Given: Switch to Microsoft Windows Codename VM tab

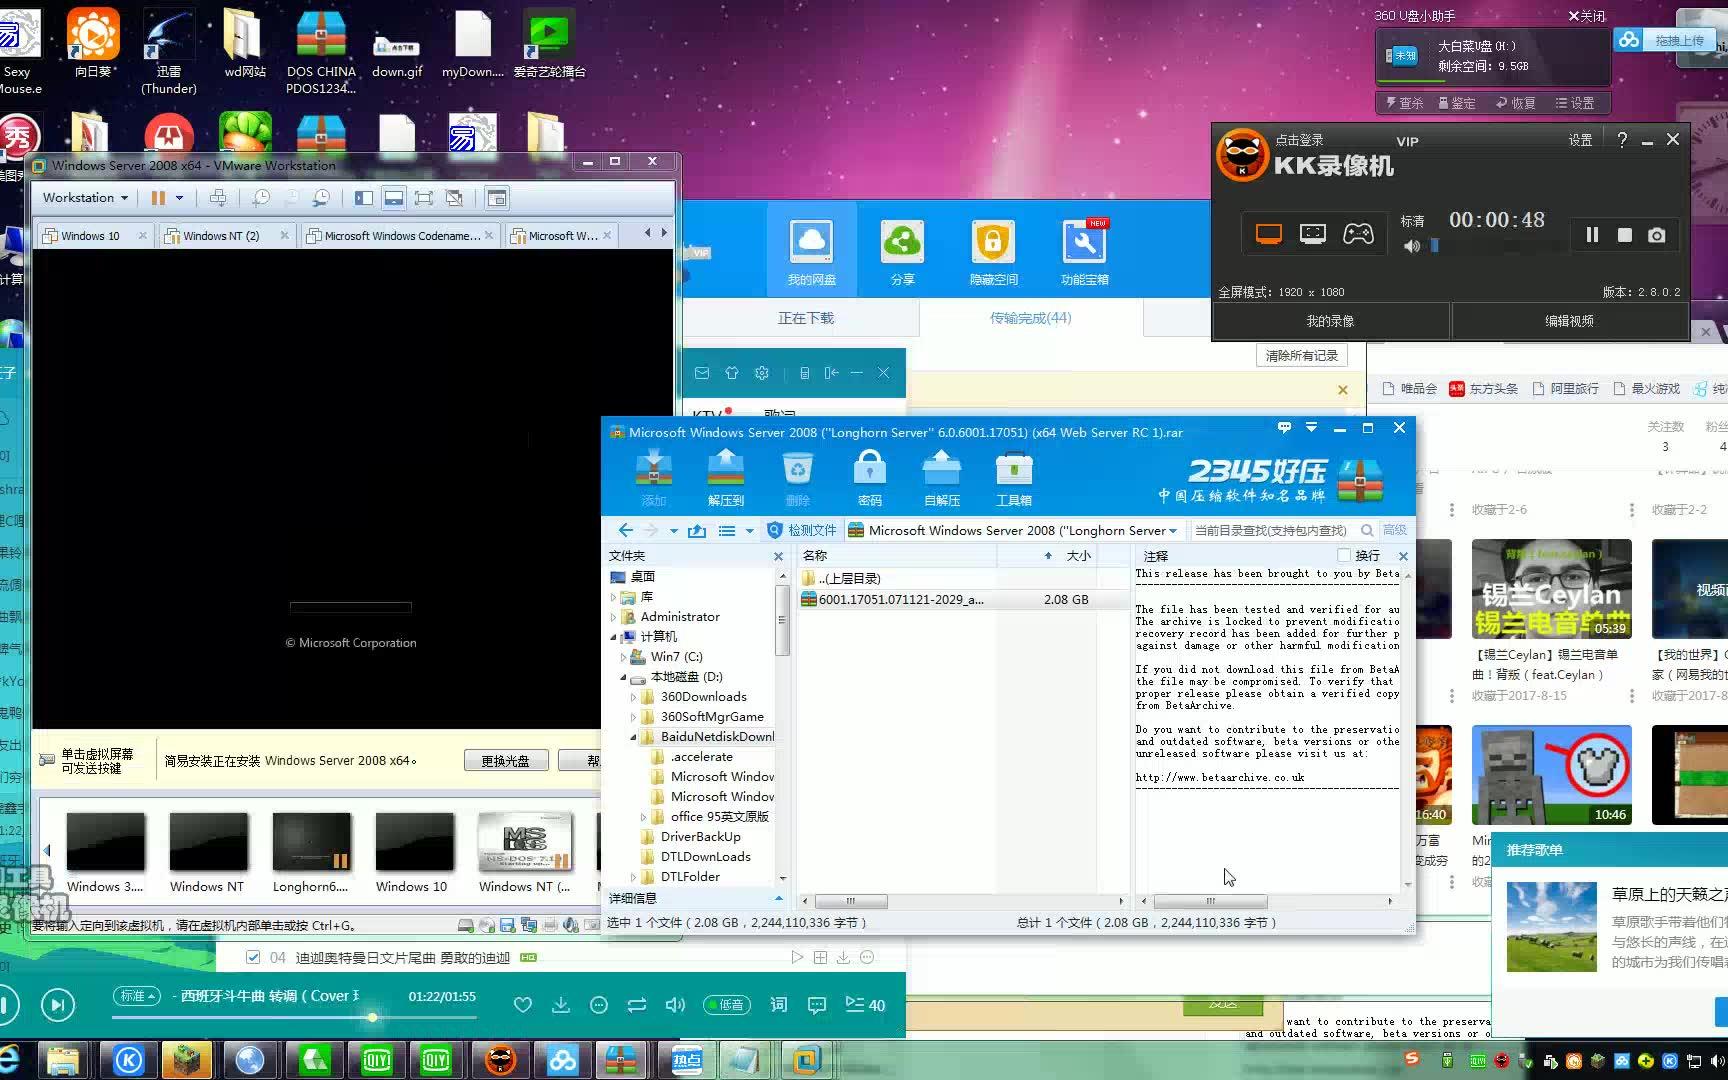Looking at the screenshot, I should pyautogui.click(x=402, y=236).
